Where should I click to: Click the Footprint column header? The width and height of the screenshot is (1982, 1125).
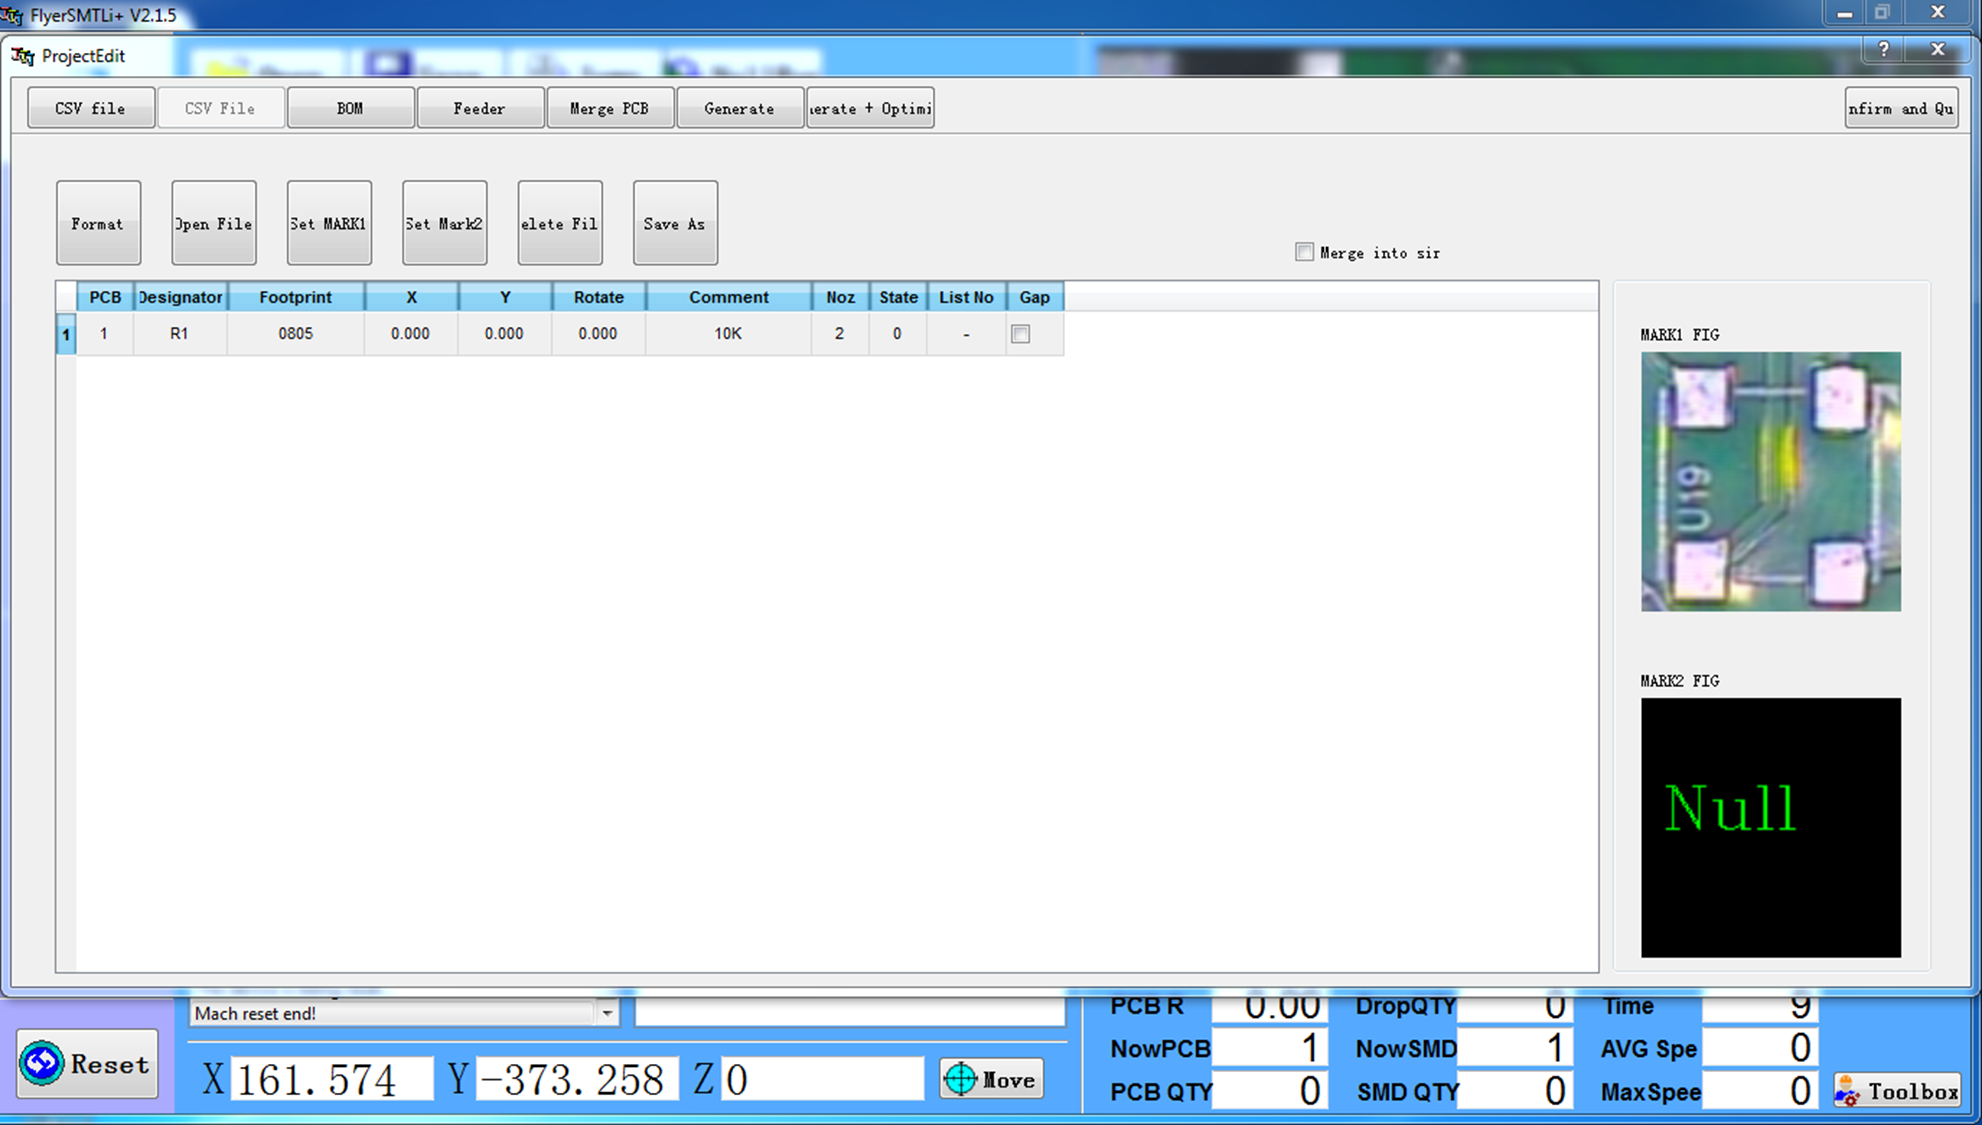[295, 297]
